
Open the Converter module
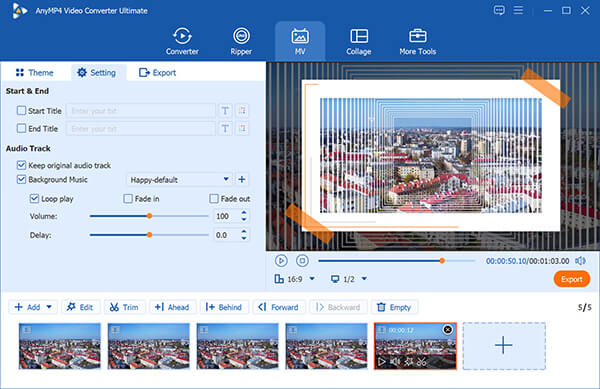[x=182, y=41]
